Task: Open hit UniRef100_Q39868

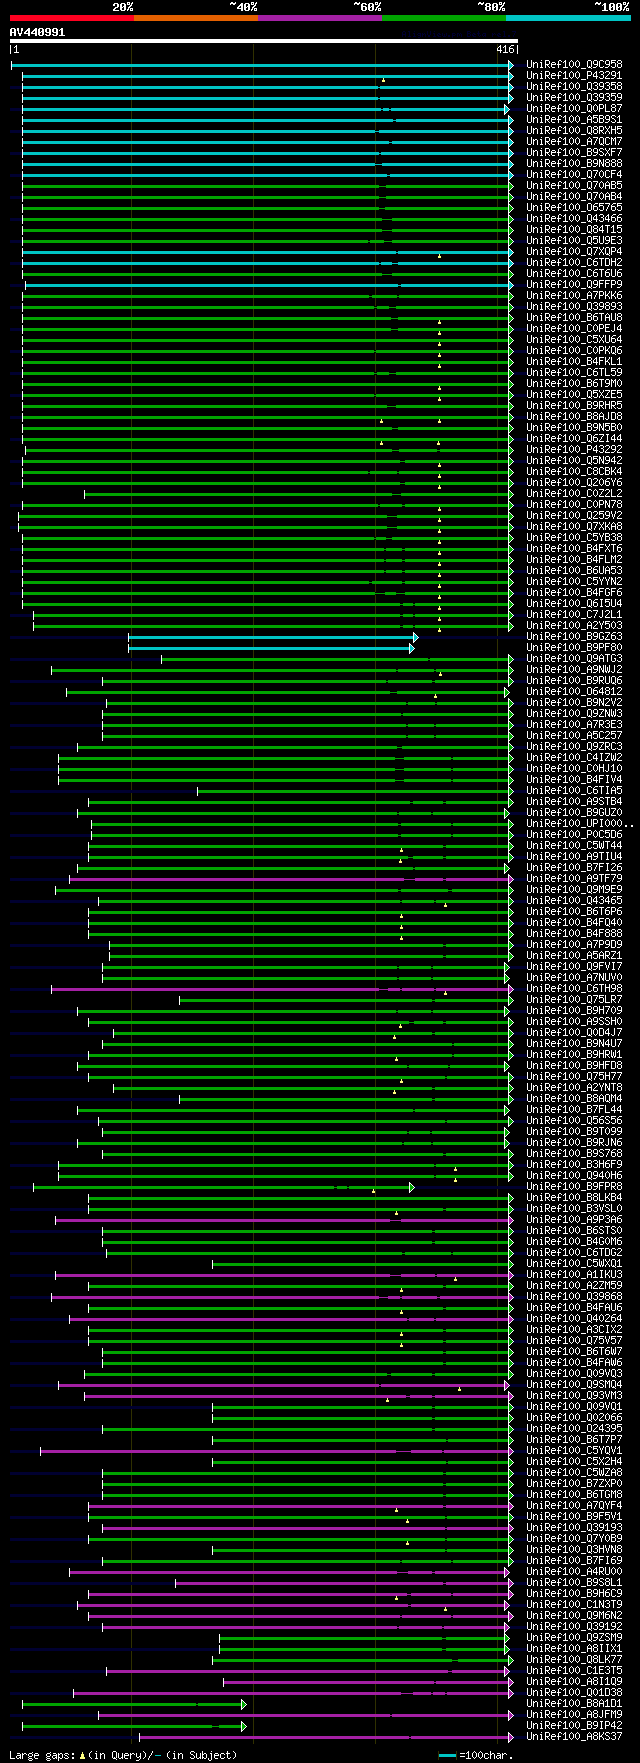Action: (574, 1297)
